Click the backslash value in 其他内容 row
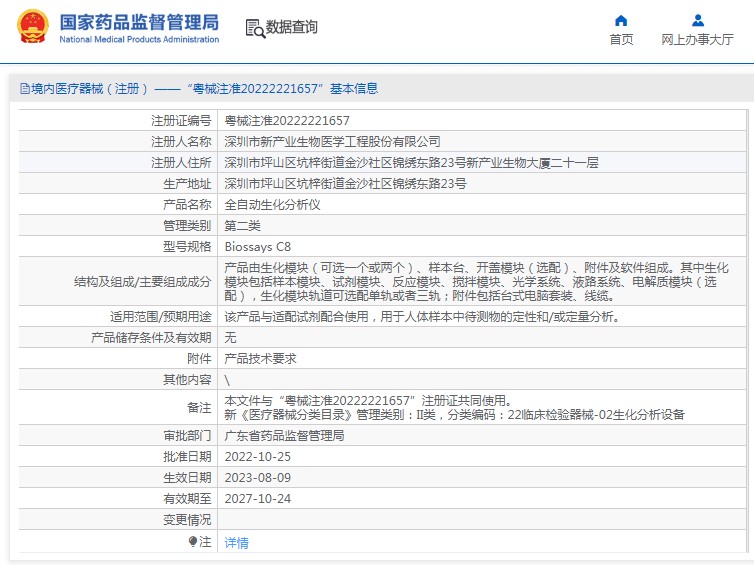 pos(227,380)
